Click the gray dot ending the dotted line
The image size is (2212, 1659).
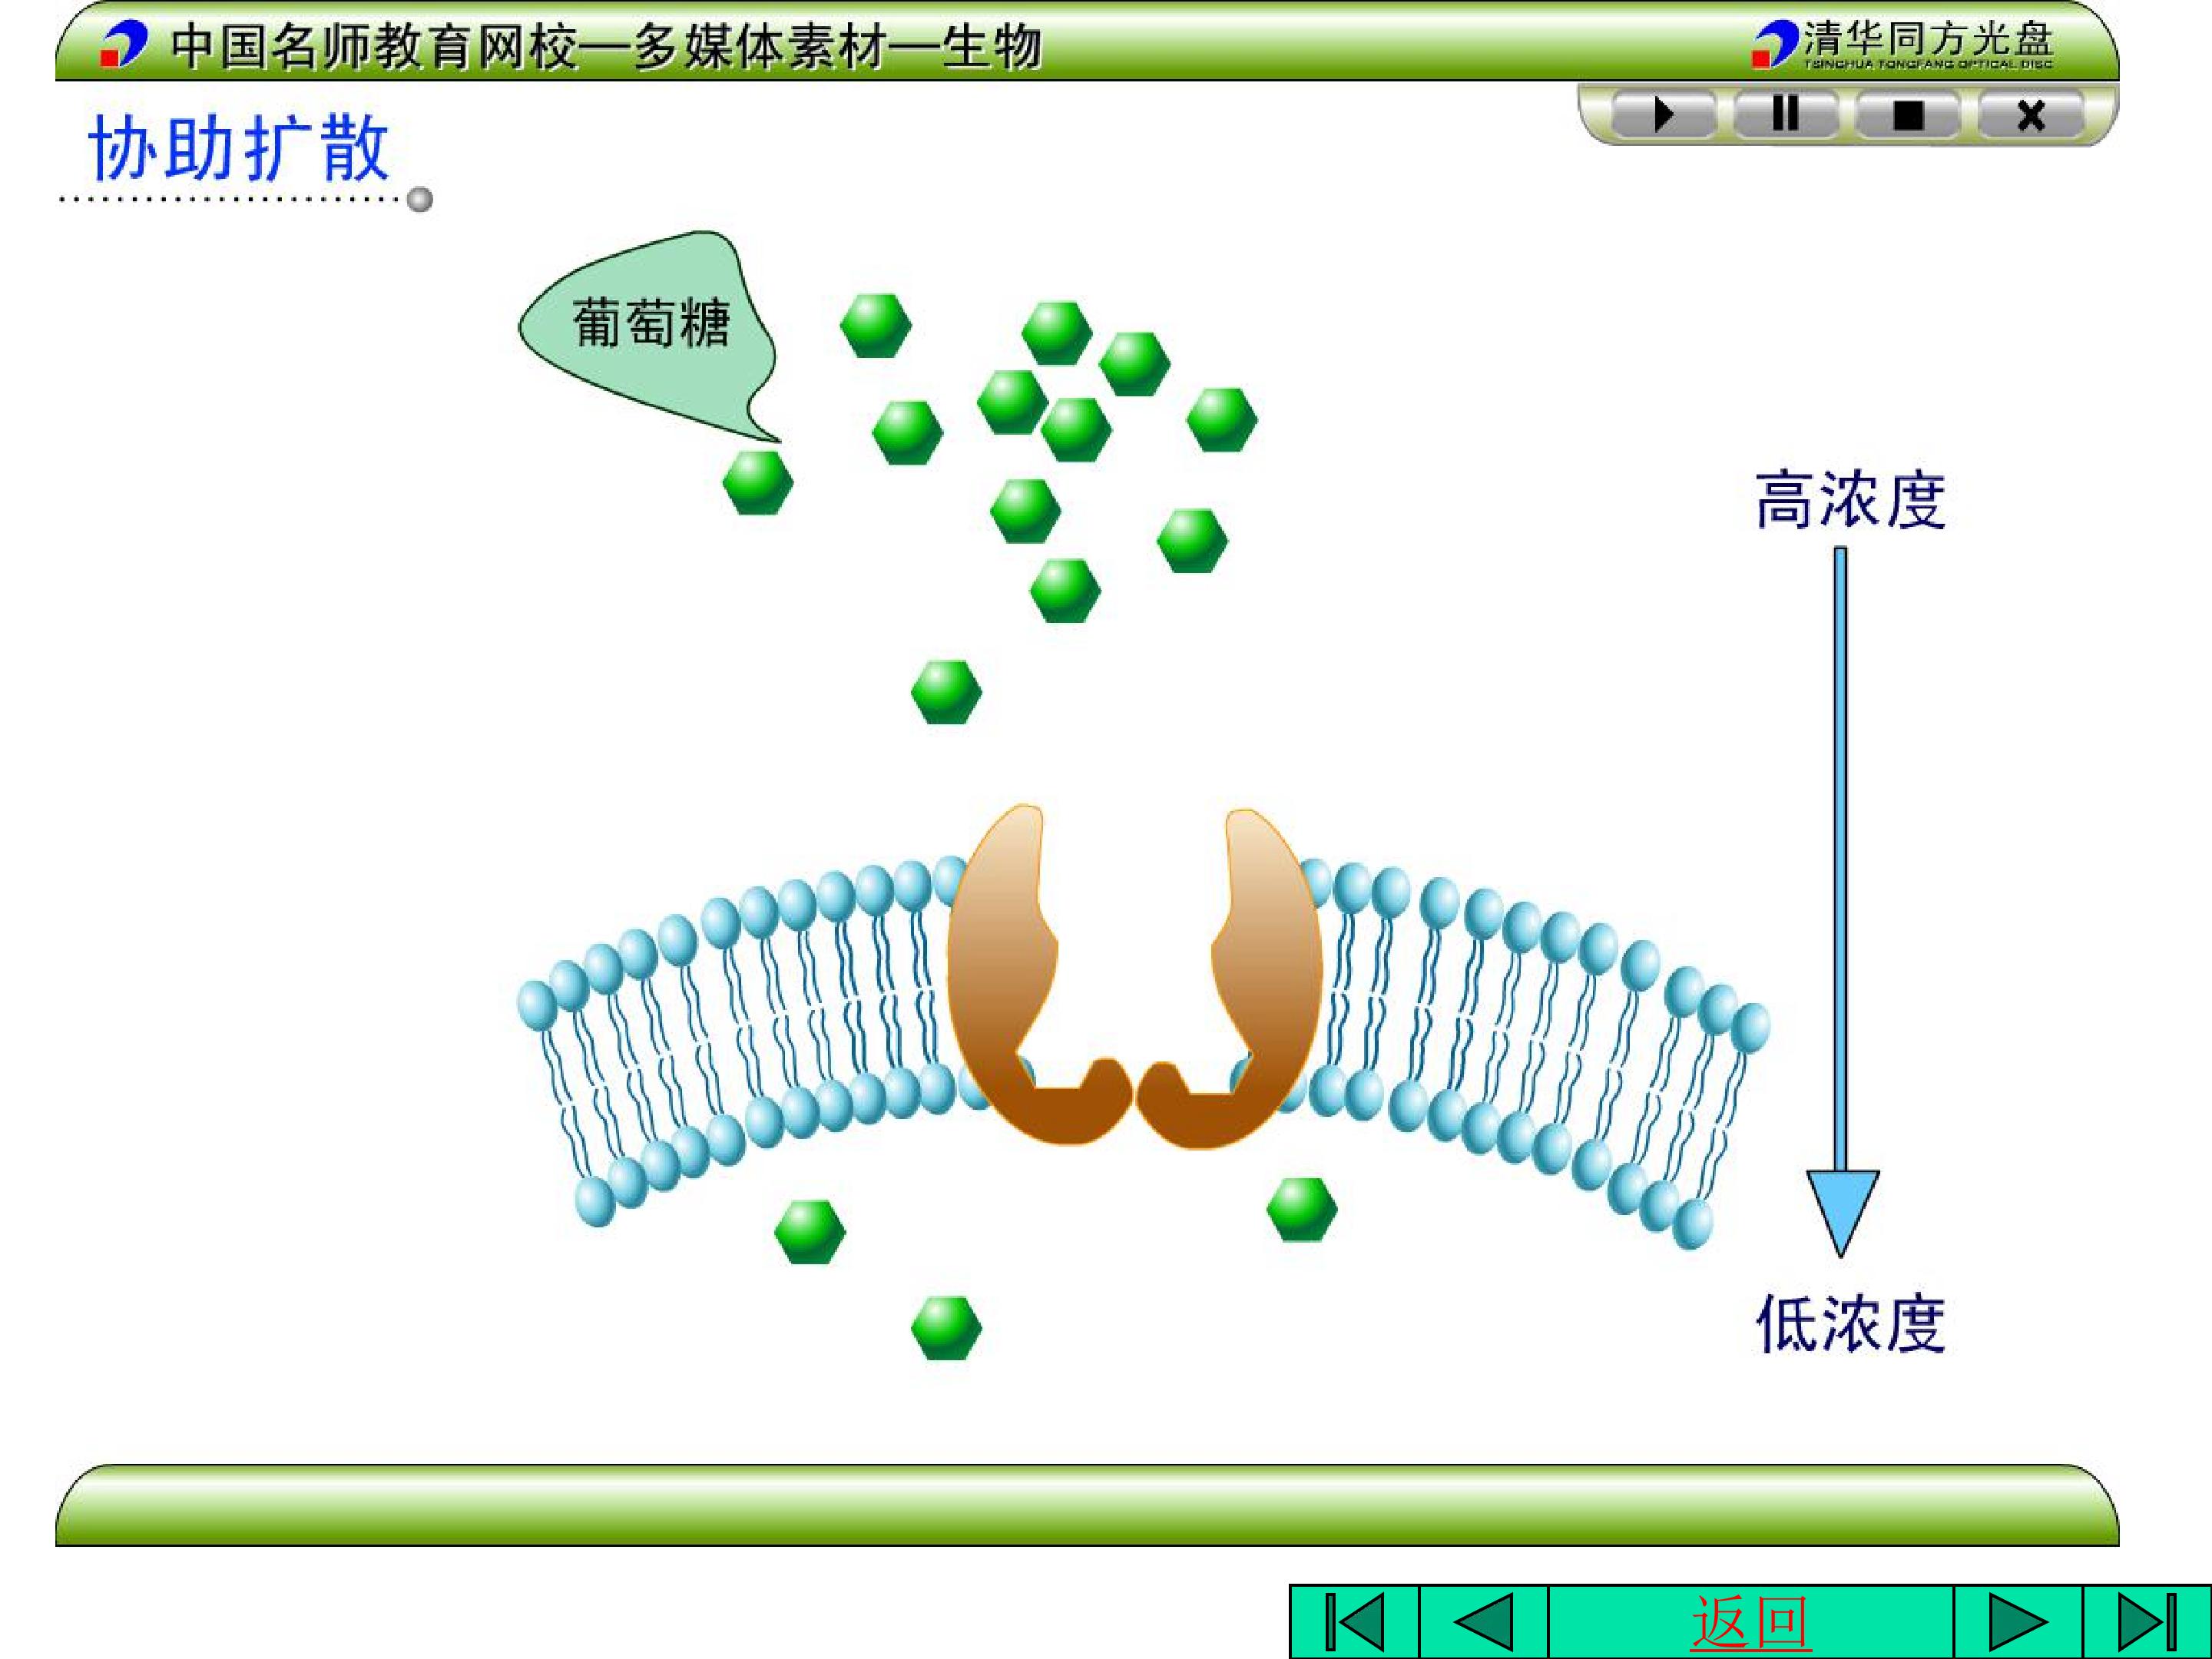click(x=420, y=199)
